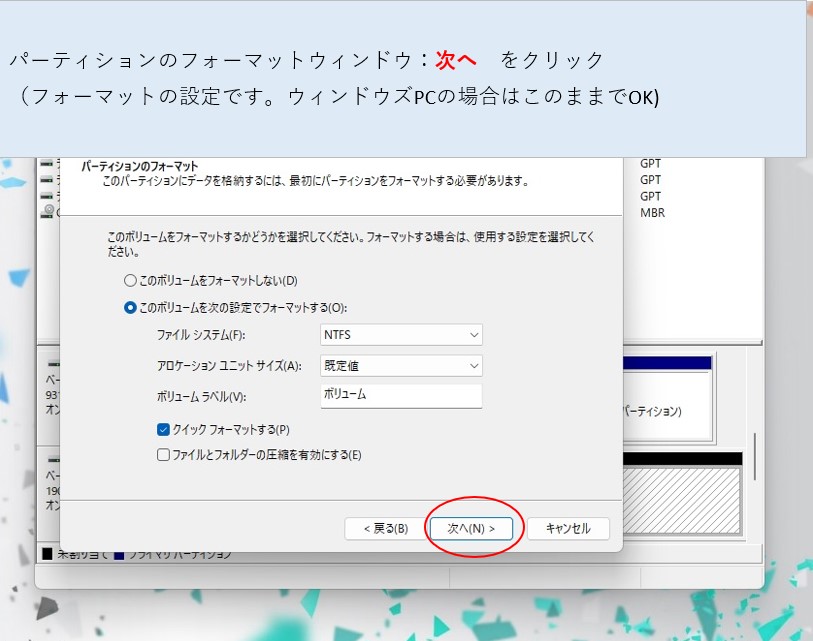
Task: Click the black 未割り当て legend swatch
Action: (x=46, y=554)
